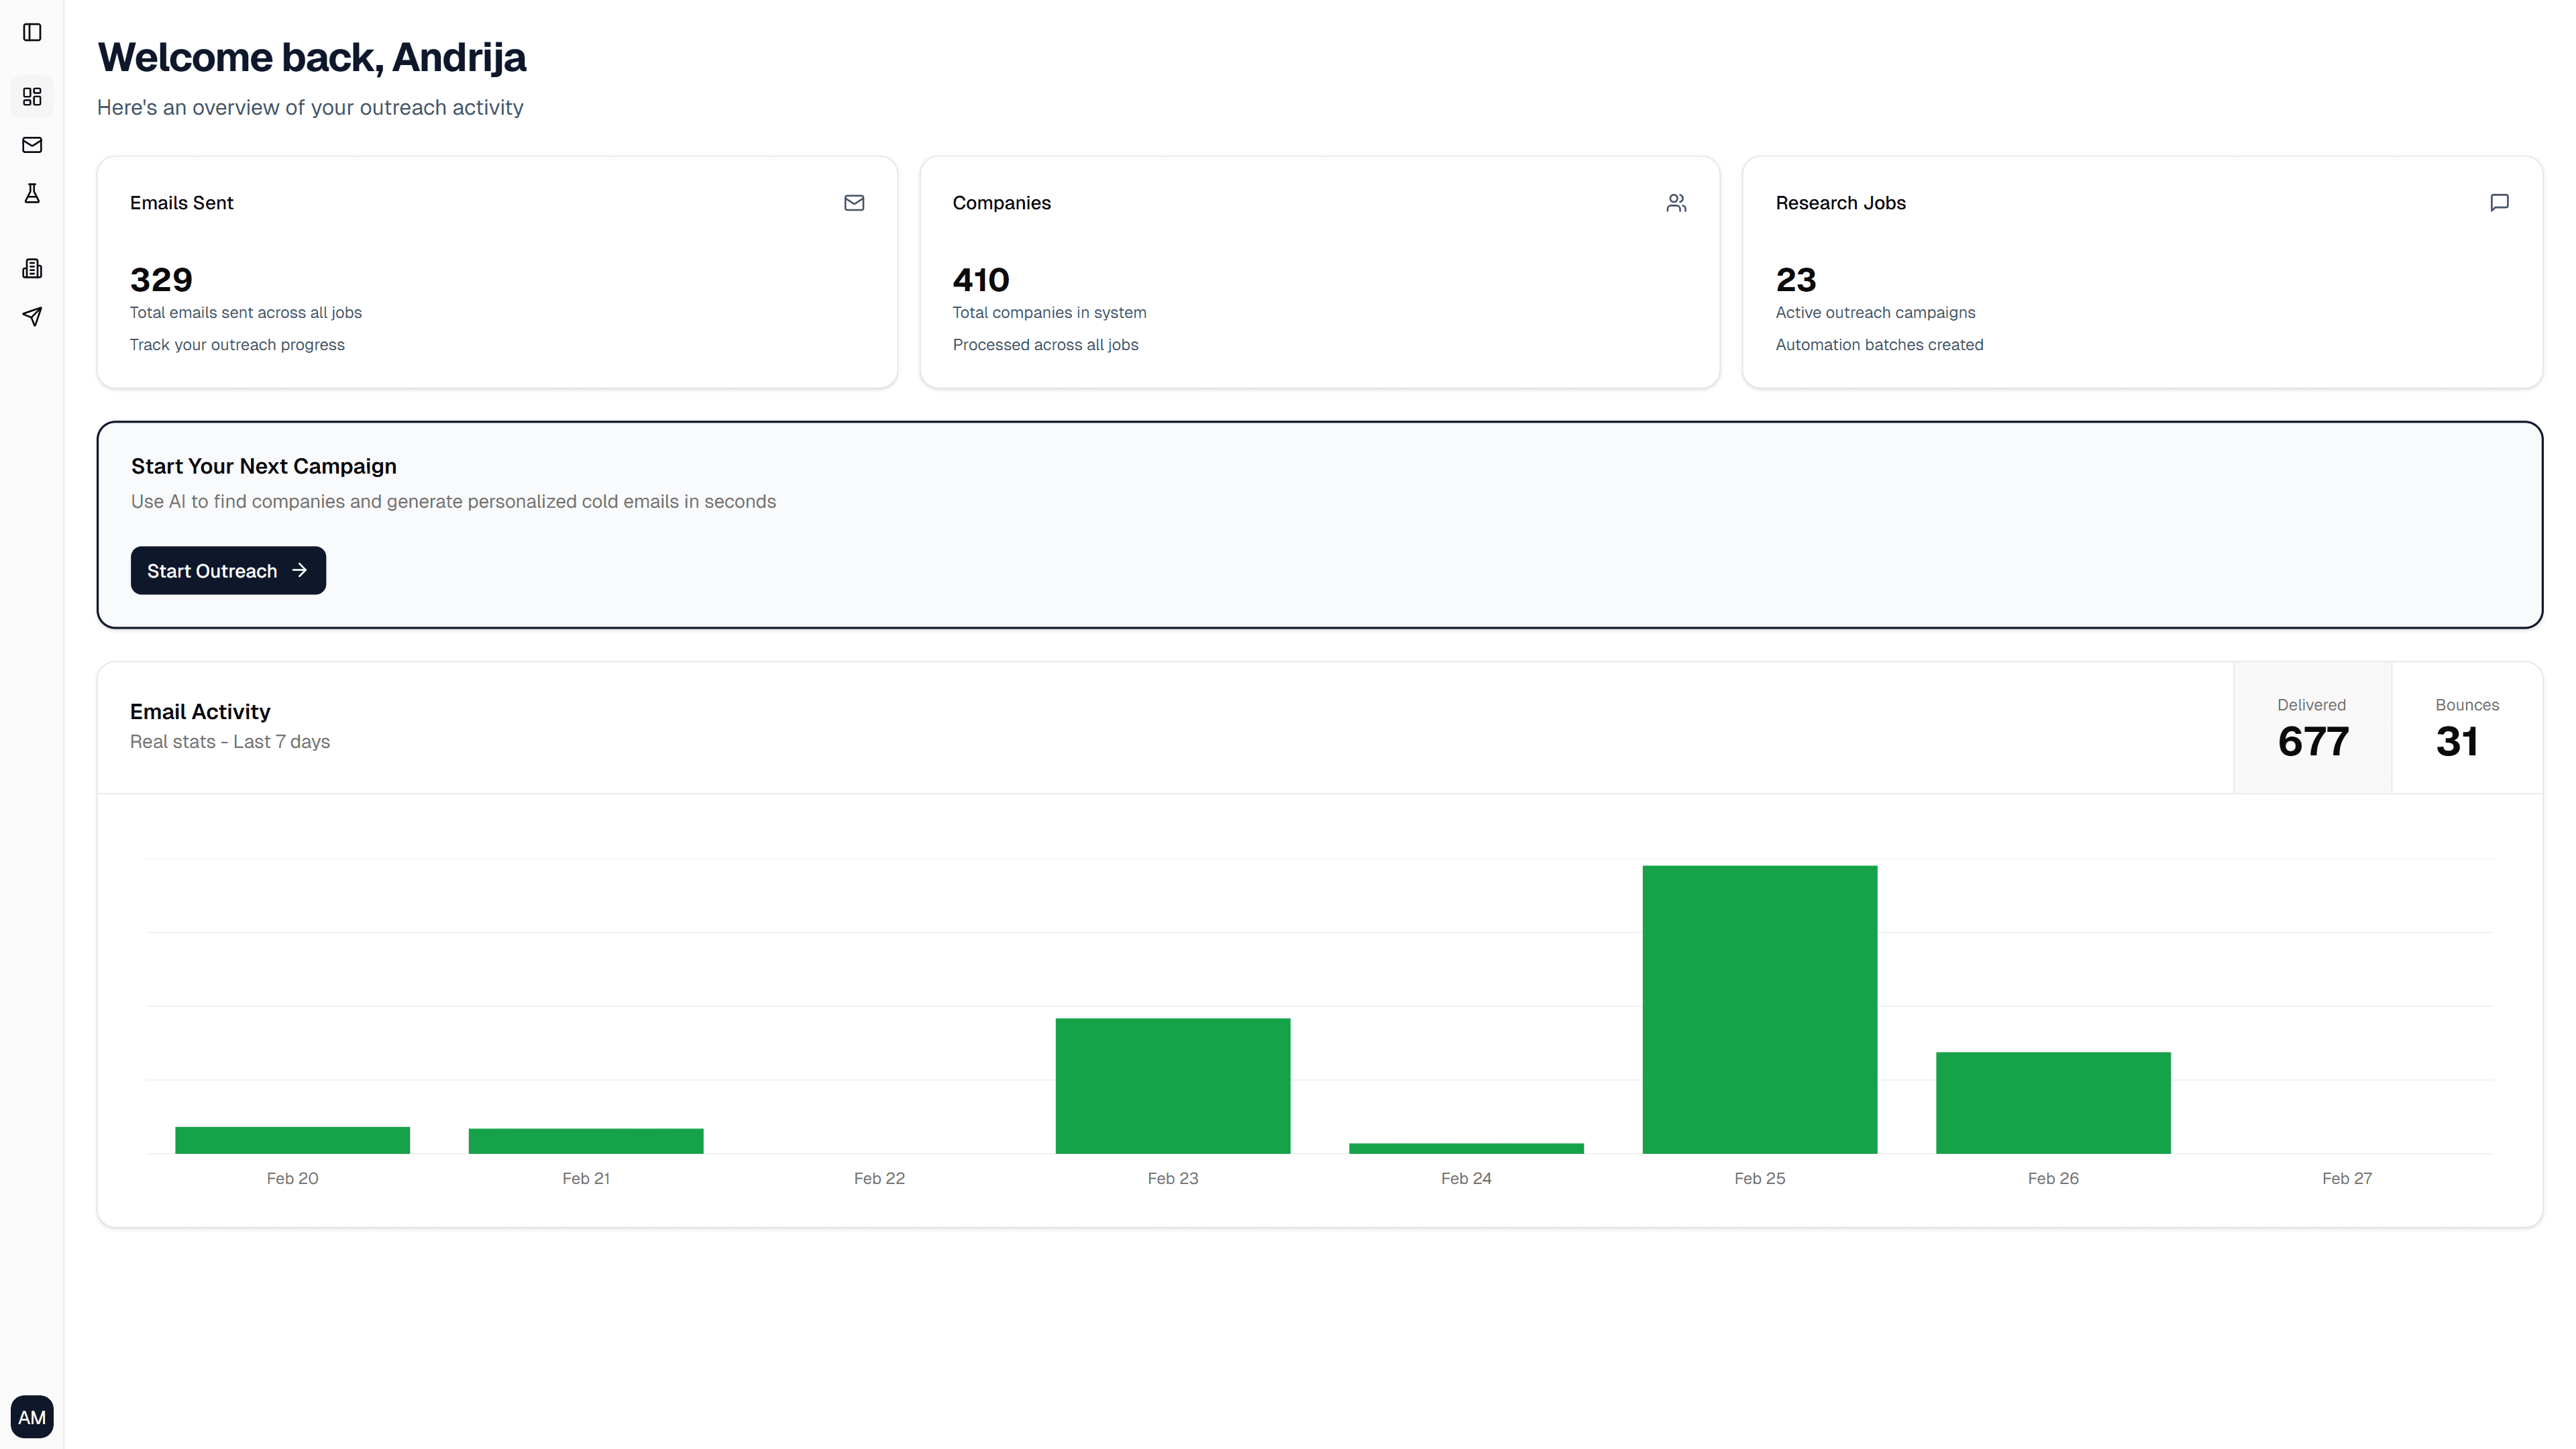This screenshot has height=1449, width=2576.
Task: Click people icon in Companies card
Action: (1677, 203)
